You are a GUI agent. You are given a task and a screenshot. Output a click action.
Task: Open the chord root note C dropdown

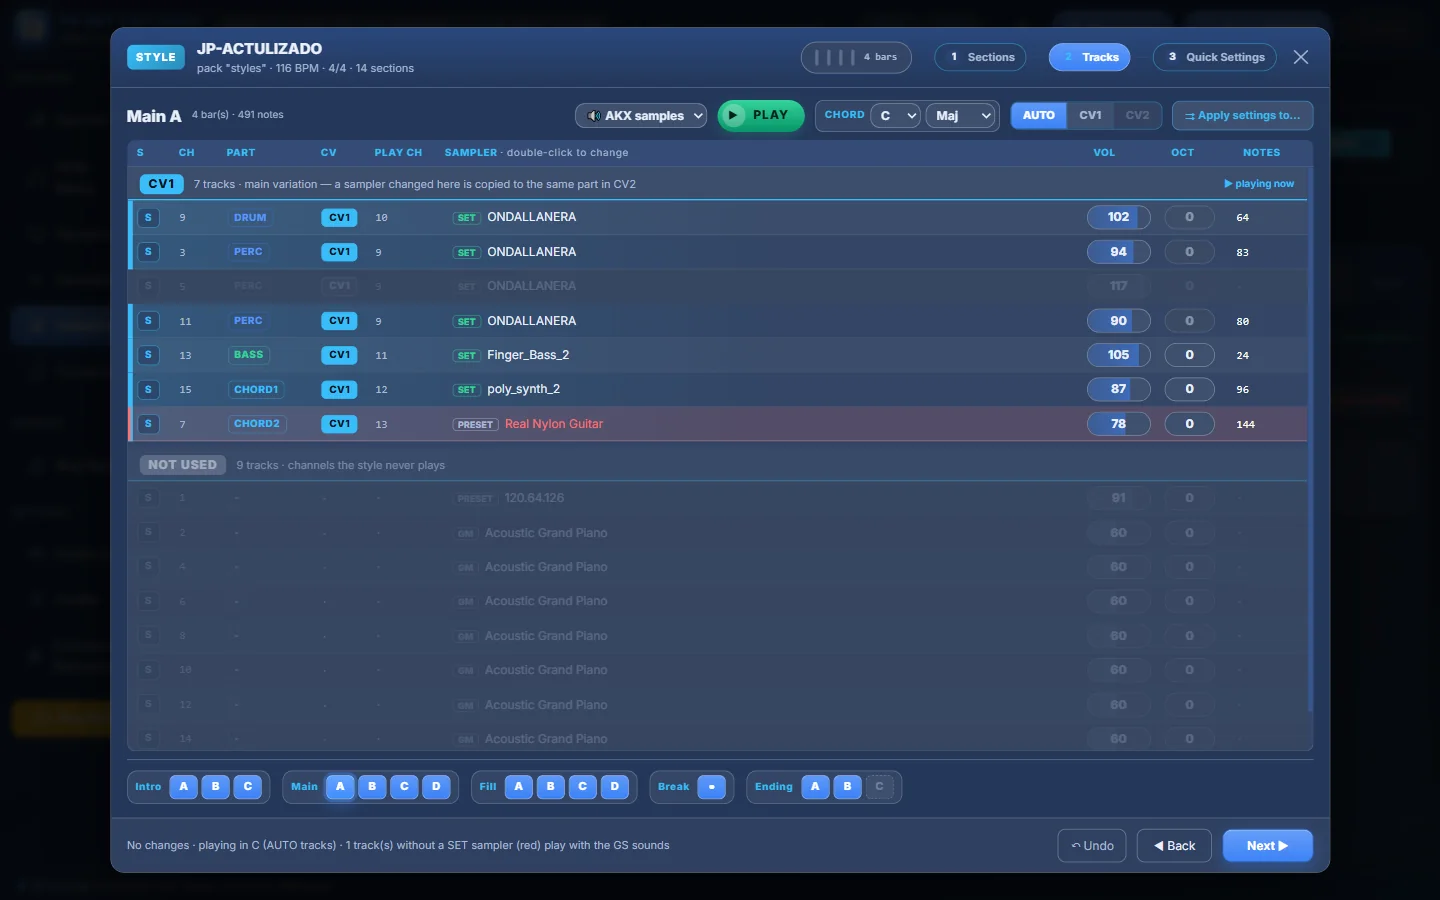coord(895,116)
